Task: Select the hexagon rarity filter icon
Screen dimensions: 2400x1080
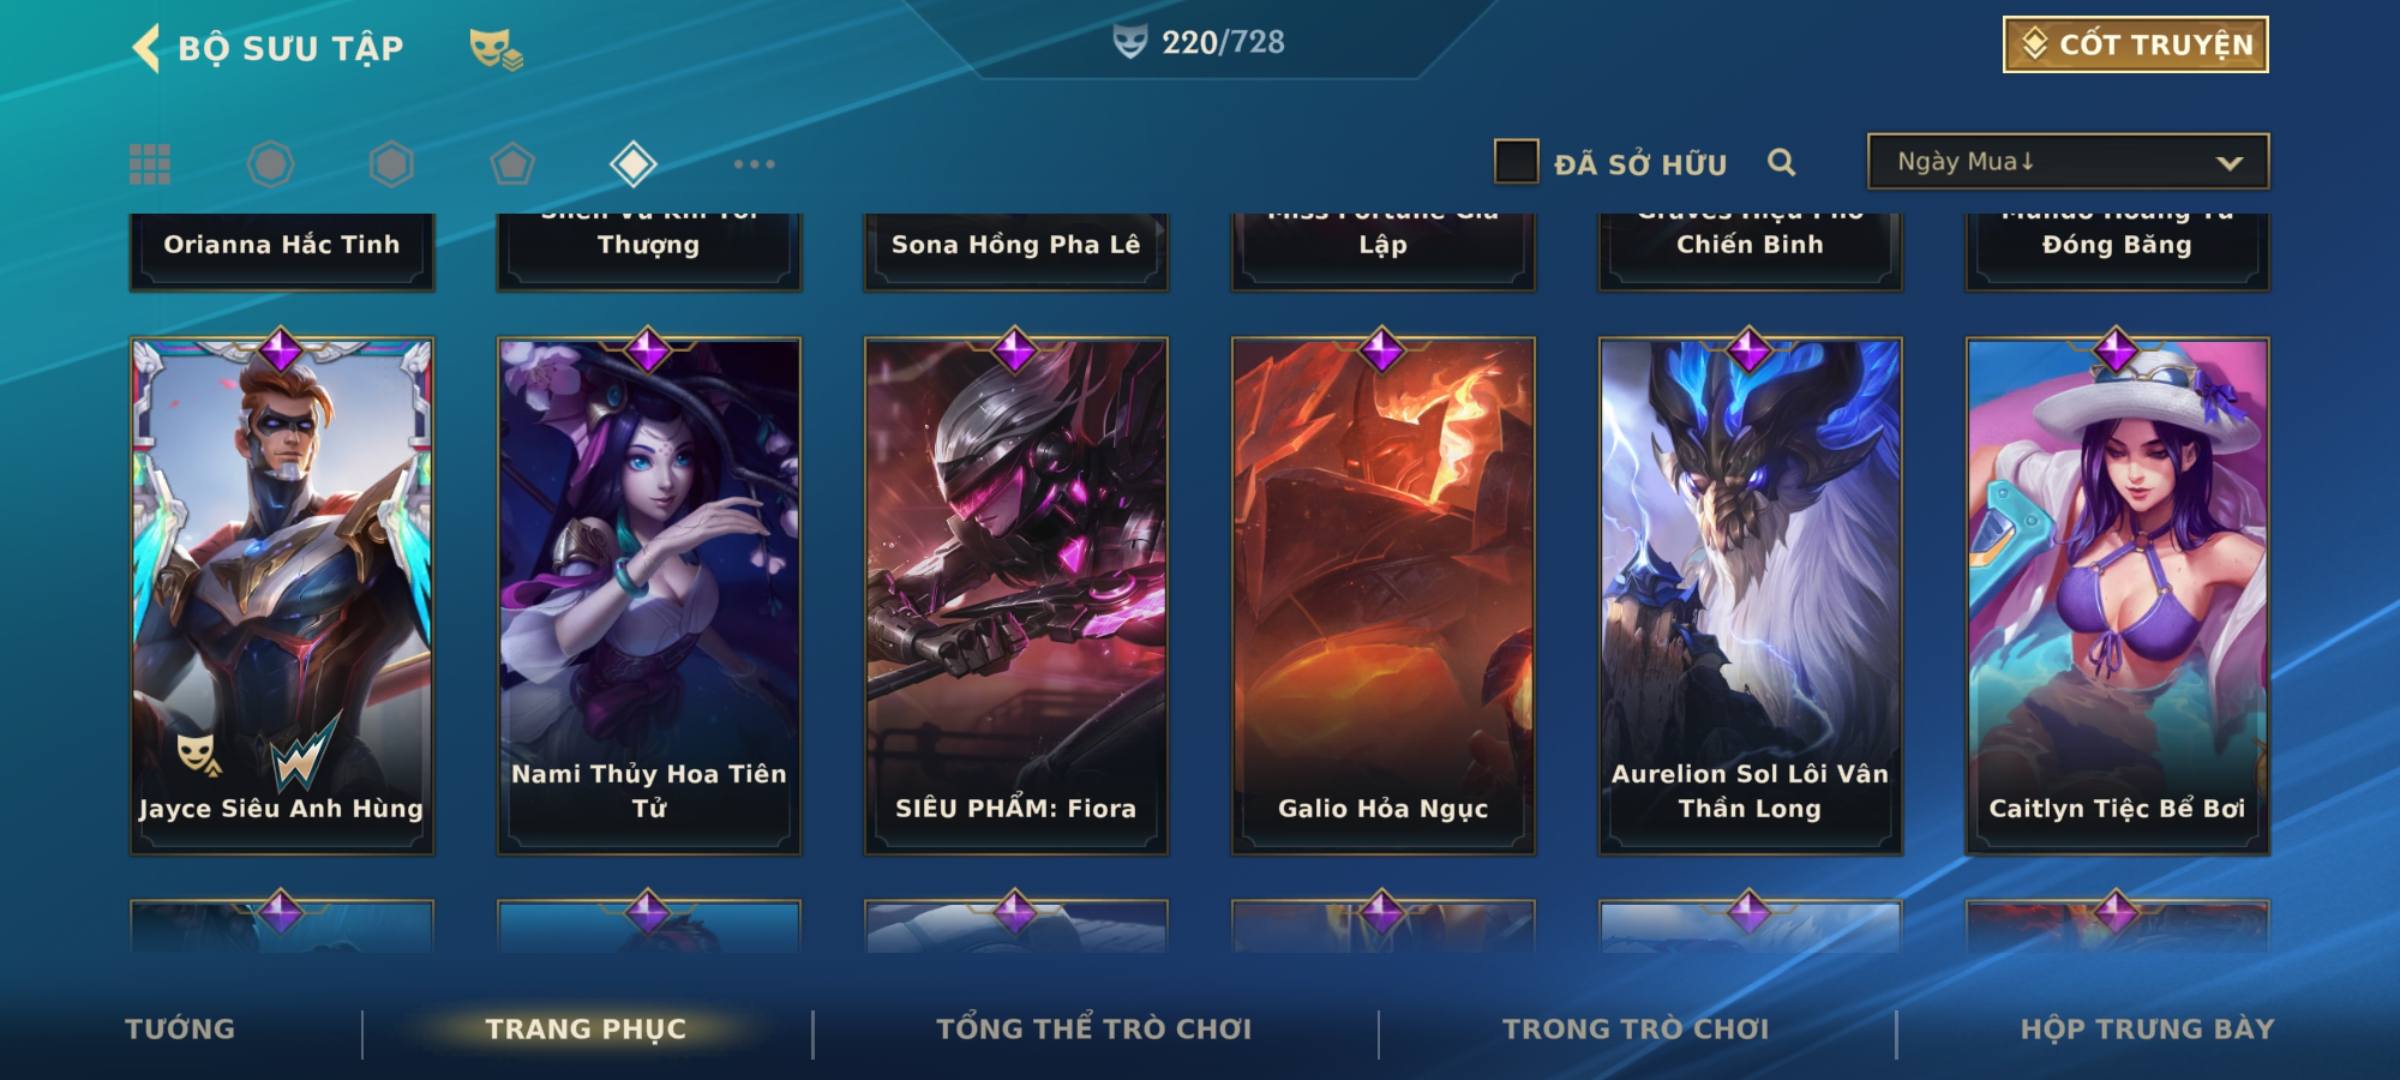Action: (391, 164)
